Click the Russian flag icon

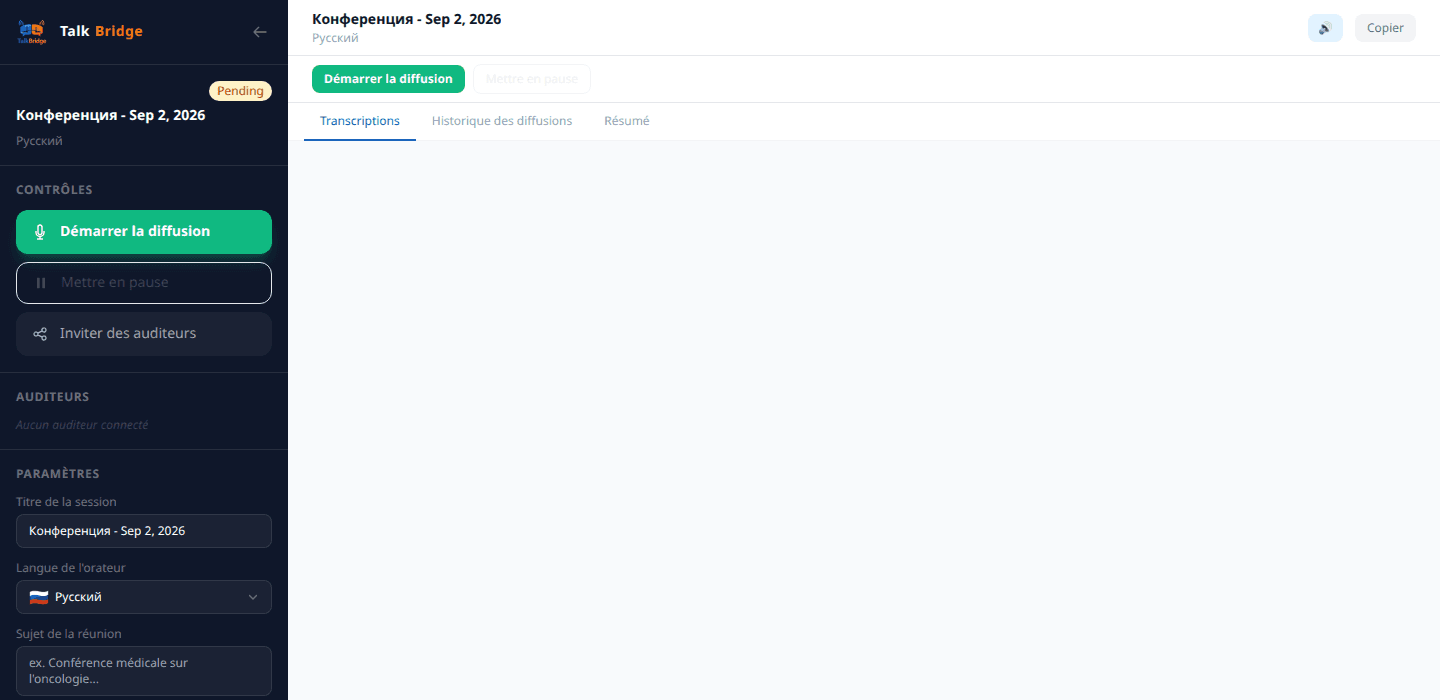point(39,597)
